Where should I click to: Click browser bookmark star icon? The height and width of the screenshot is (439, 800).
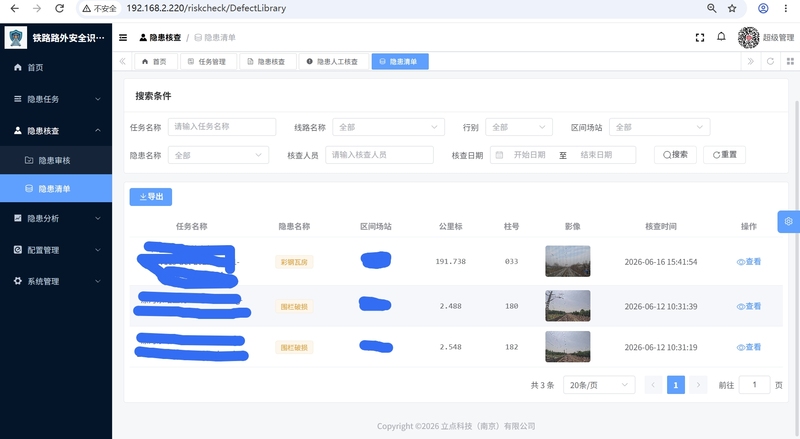pyautogui.click(x=732, y=8)
